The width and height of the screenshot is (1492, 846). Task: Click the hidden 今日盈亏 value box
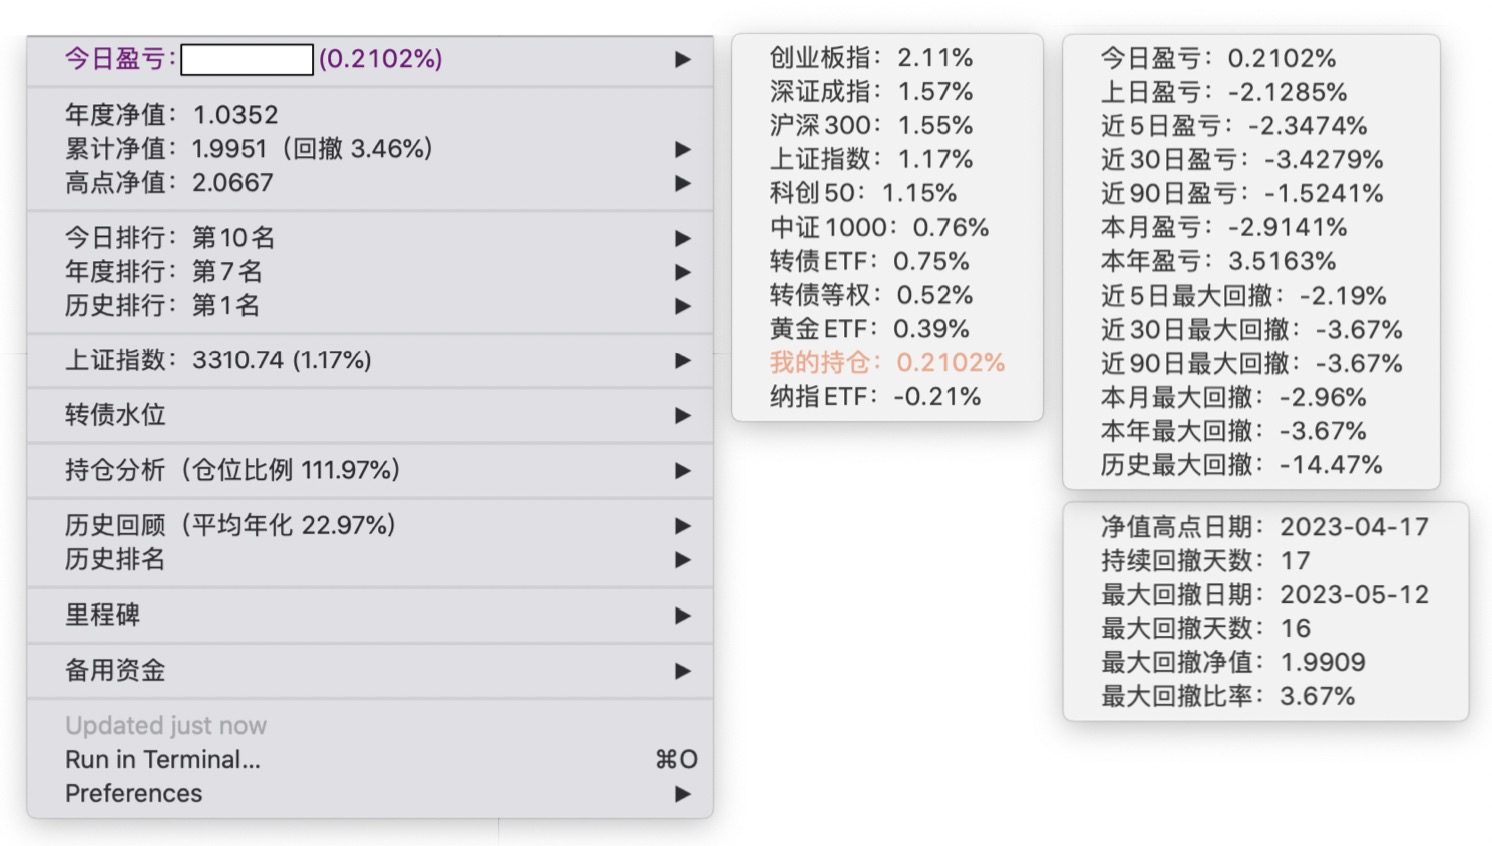pos(247,59)
